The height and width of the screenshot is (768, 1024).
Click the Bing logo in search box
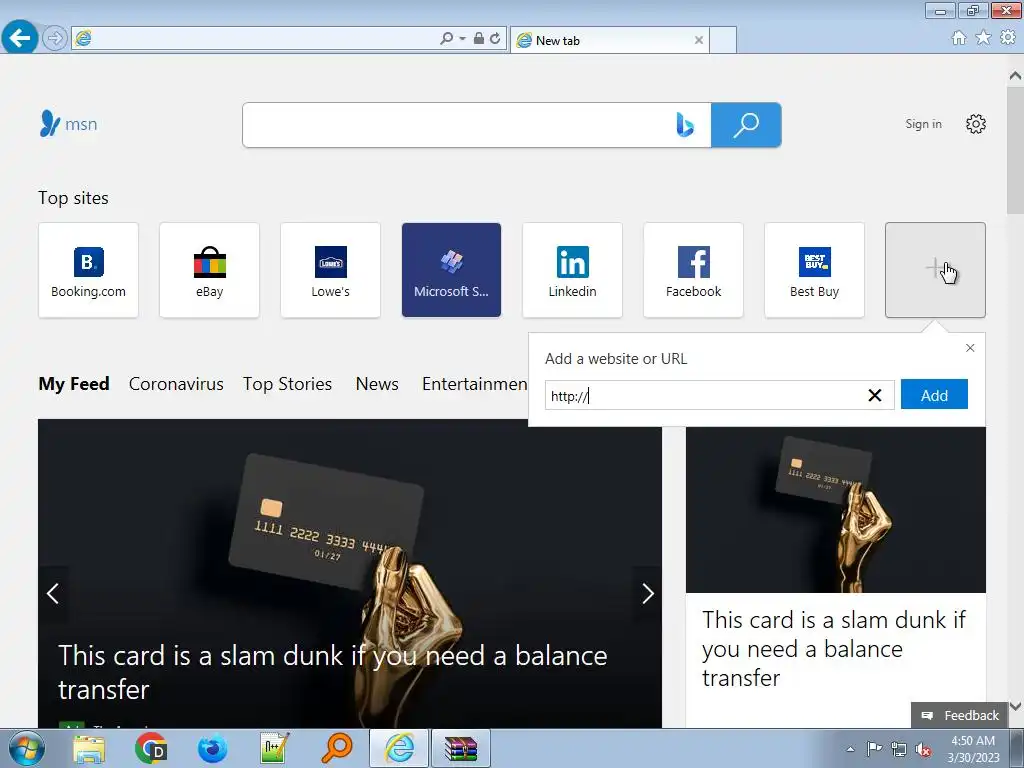684,125
